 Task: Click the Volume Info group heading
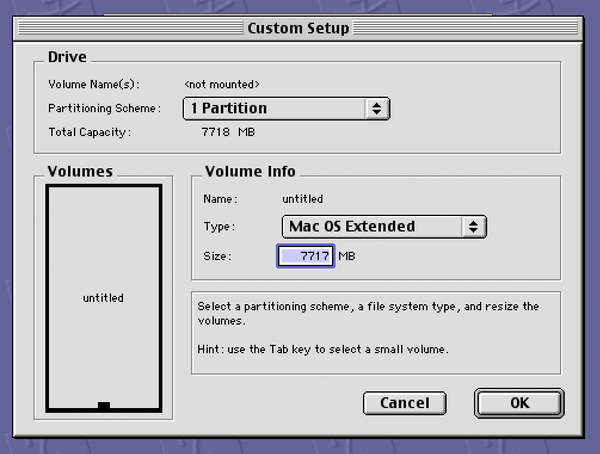click(250, 171)
